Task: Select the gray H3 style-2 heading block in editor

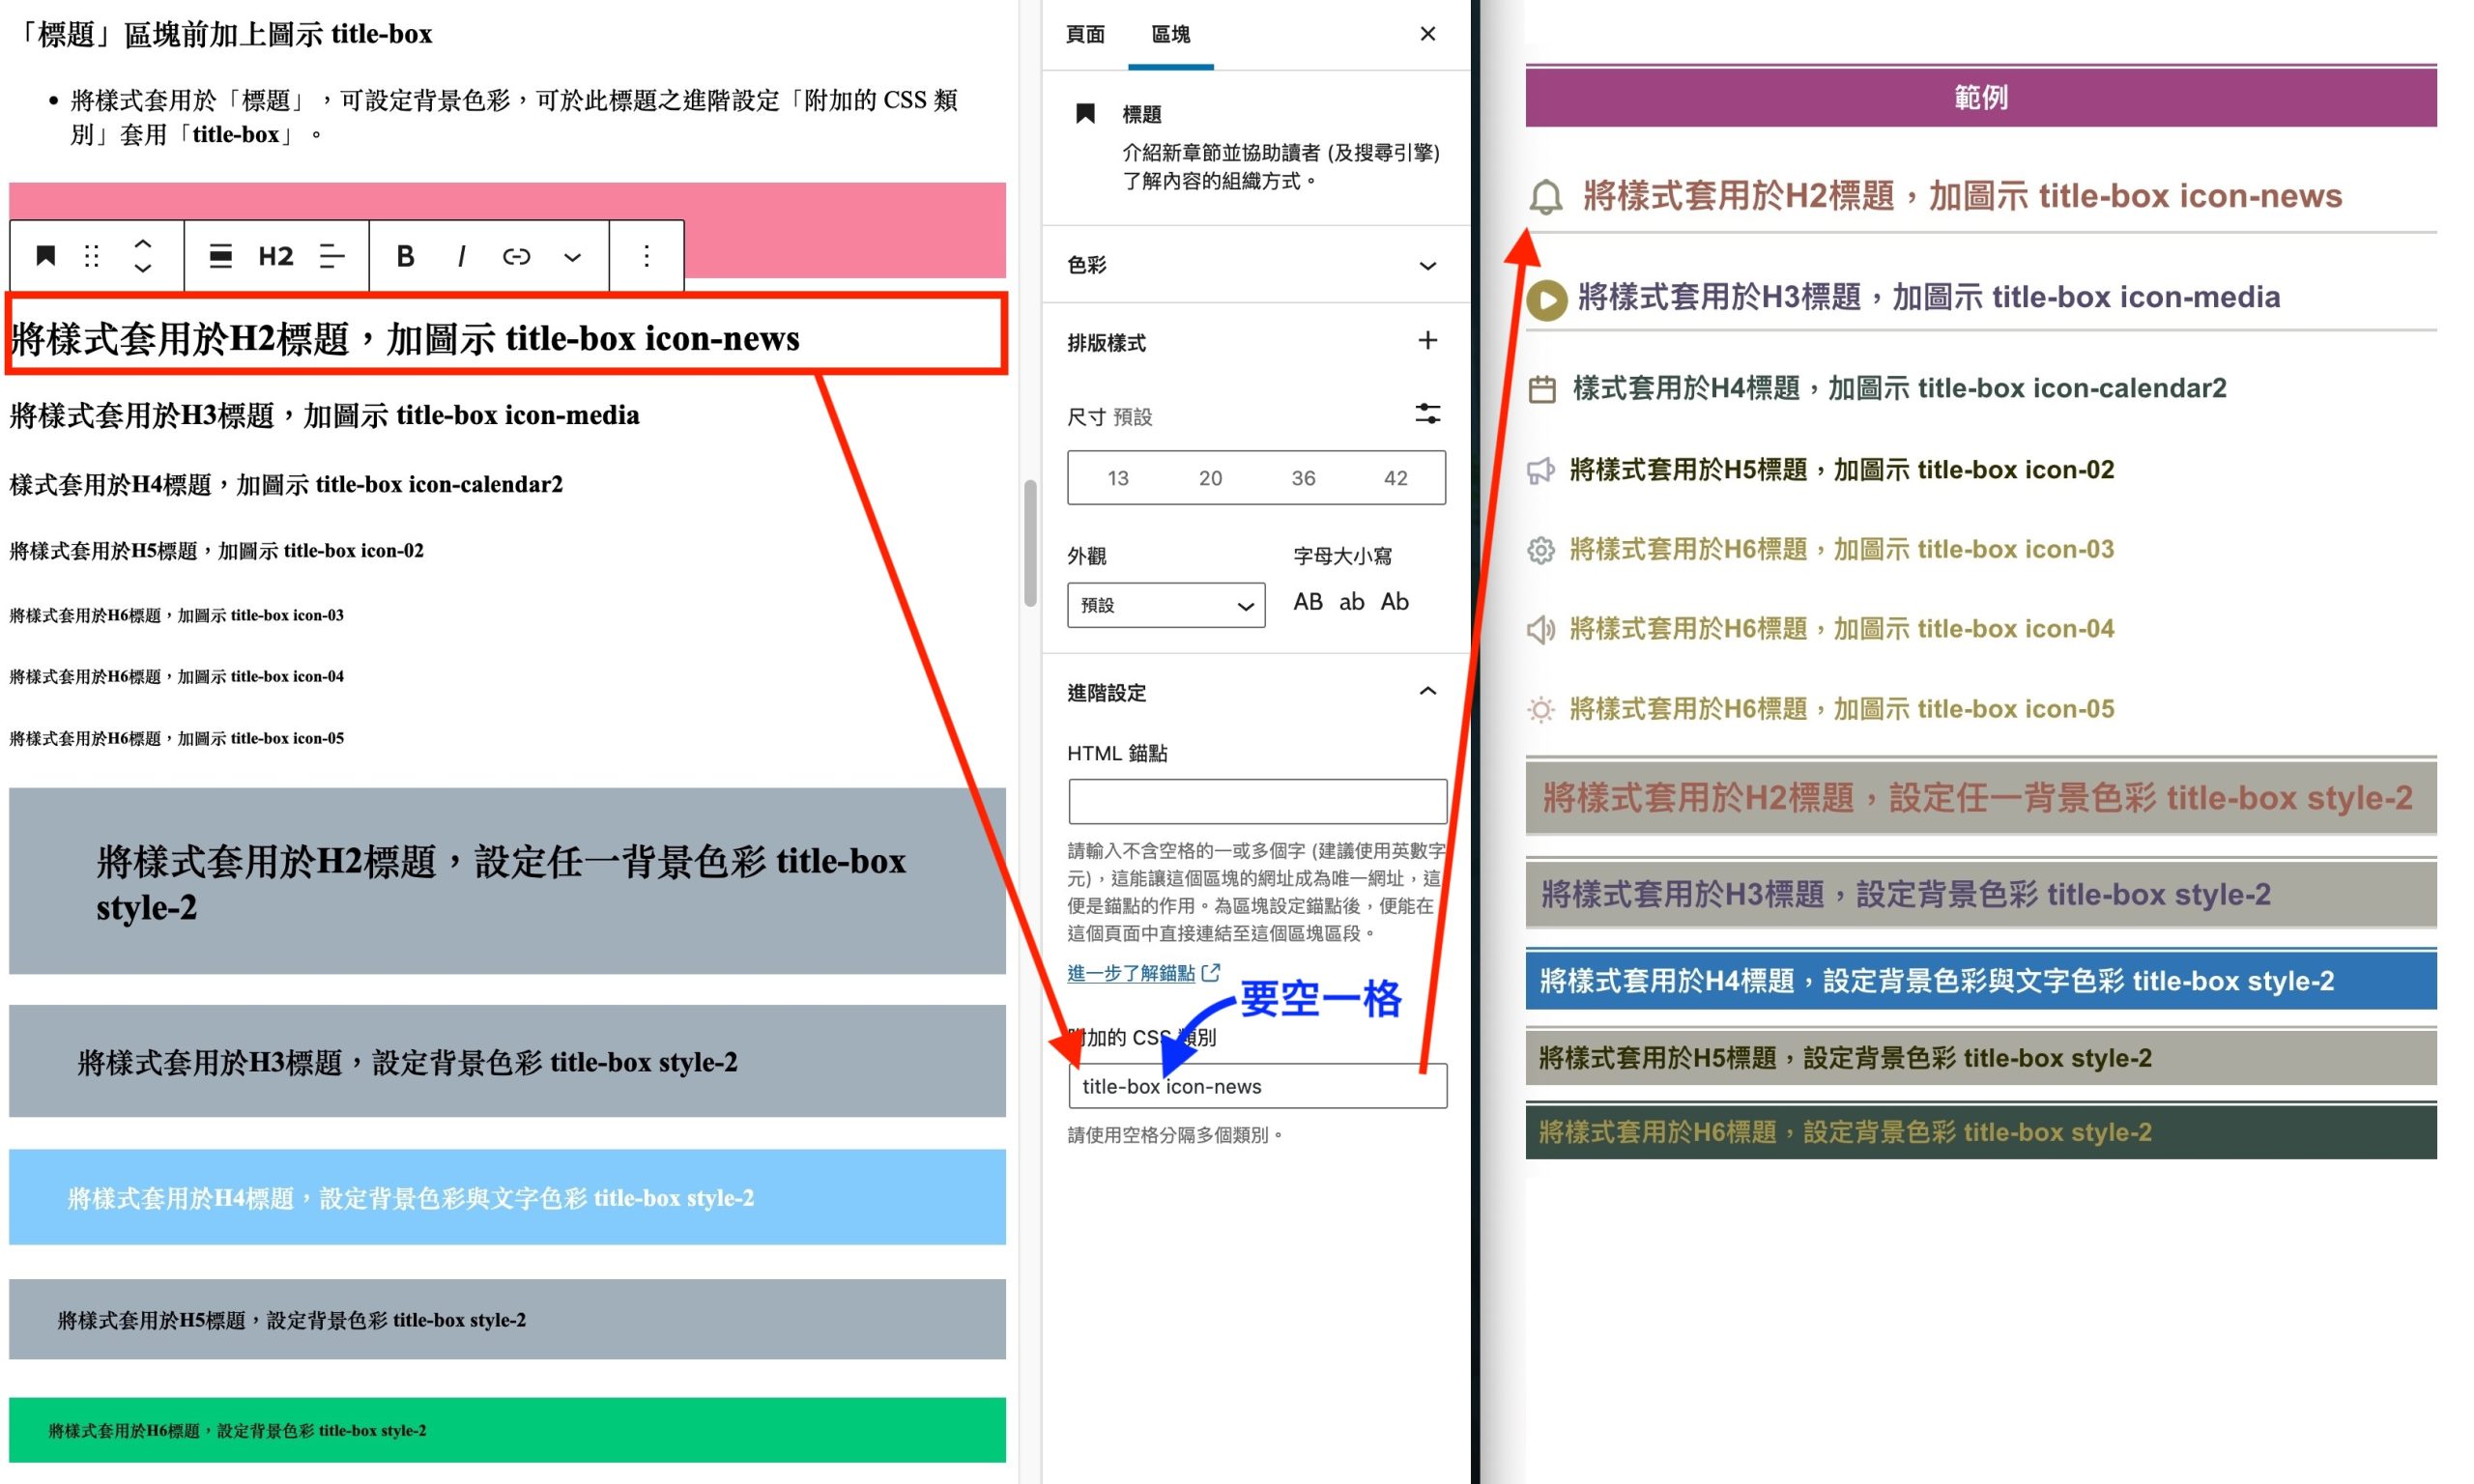Action: (507, 1061)
